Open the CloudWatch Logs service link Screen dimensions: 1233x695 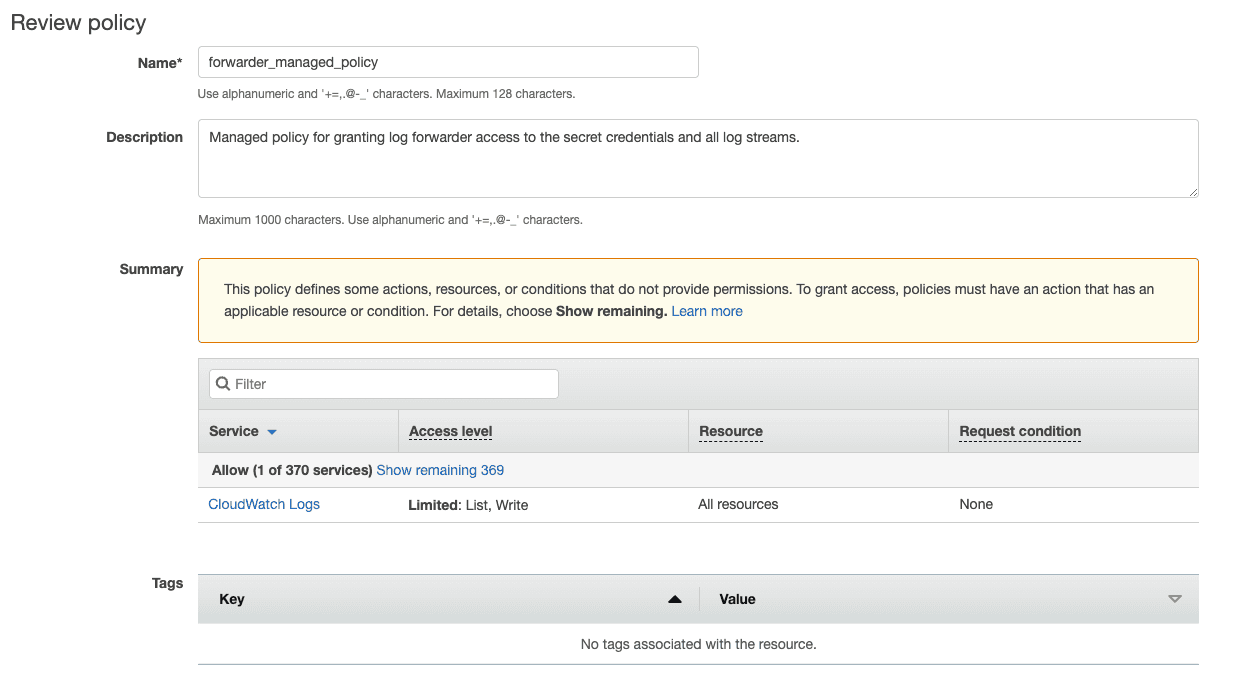[264, 504]
